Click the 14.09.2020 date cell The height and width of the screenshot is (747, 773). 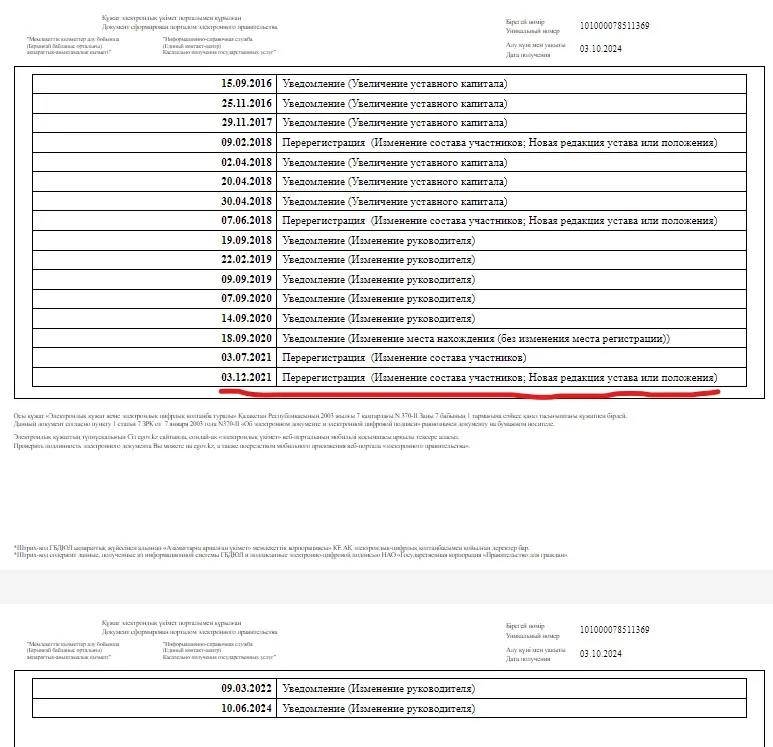246,318
